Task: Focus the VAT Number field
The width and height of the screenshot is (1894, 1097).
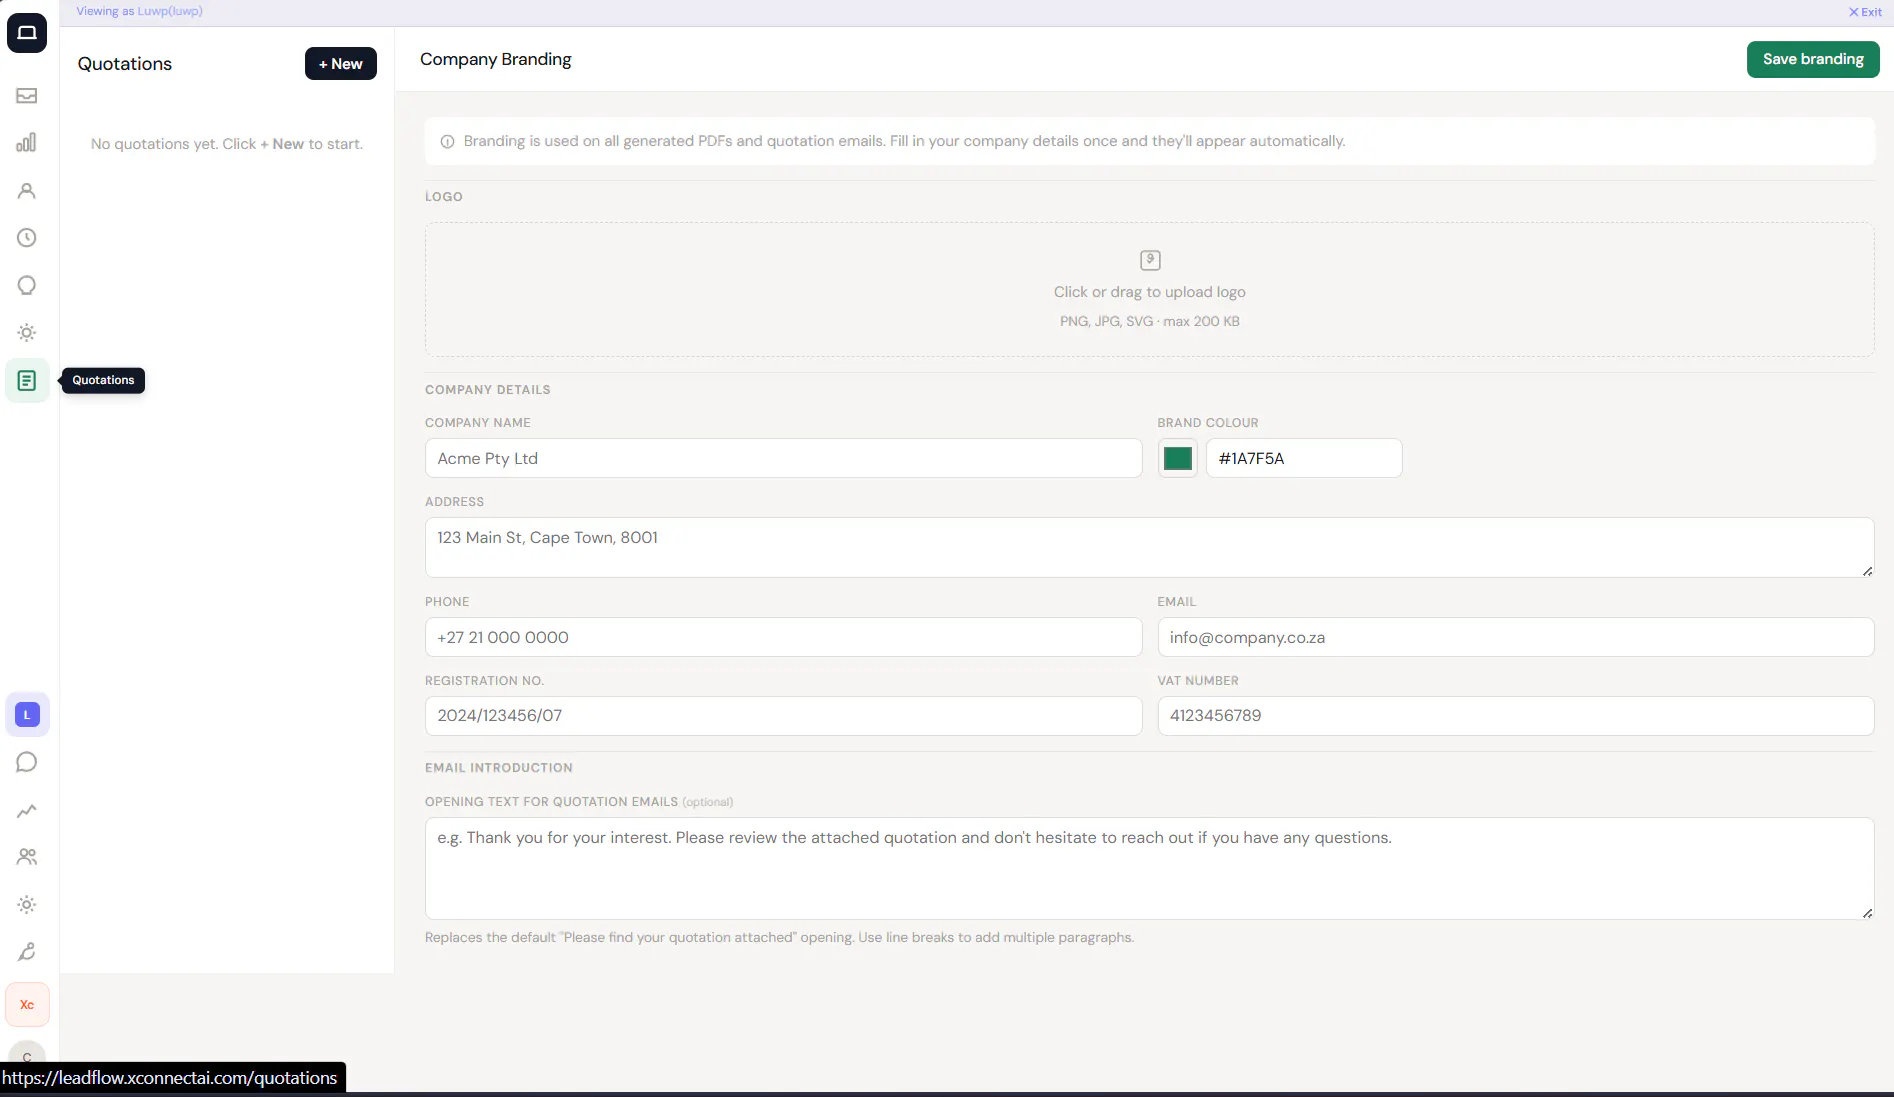Action: (x=1516, y=716)
